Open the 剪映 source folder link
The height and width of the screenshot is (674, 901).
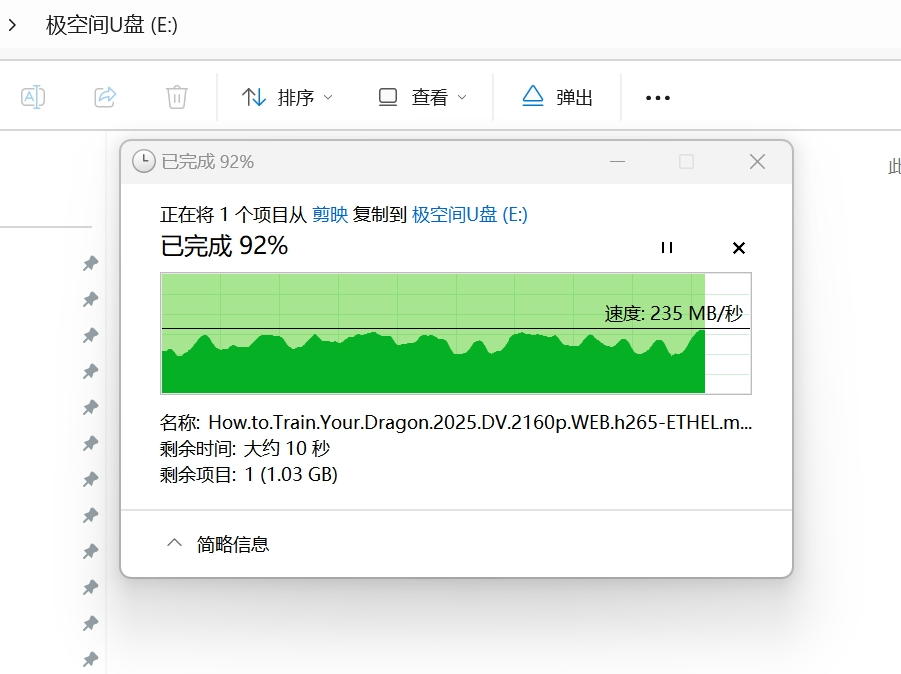[x=330, y=215]
